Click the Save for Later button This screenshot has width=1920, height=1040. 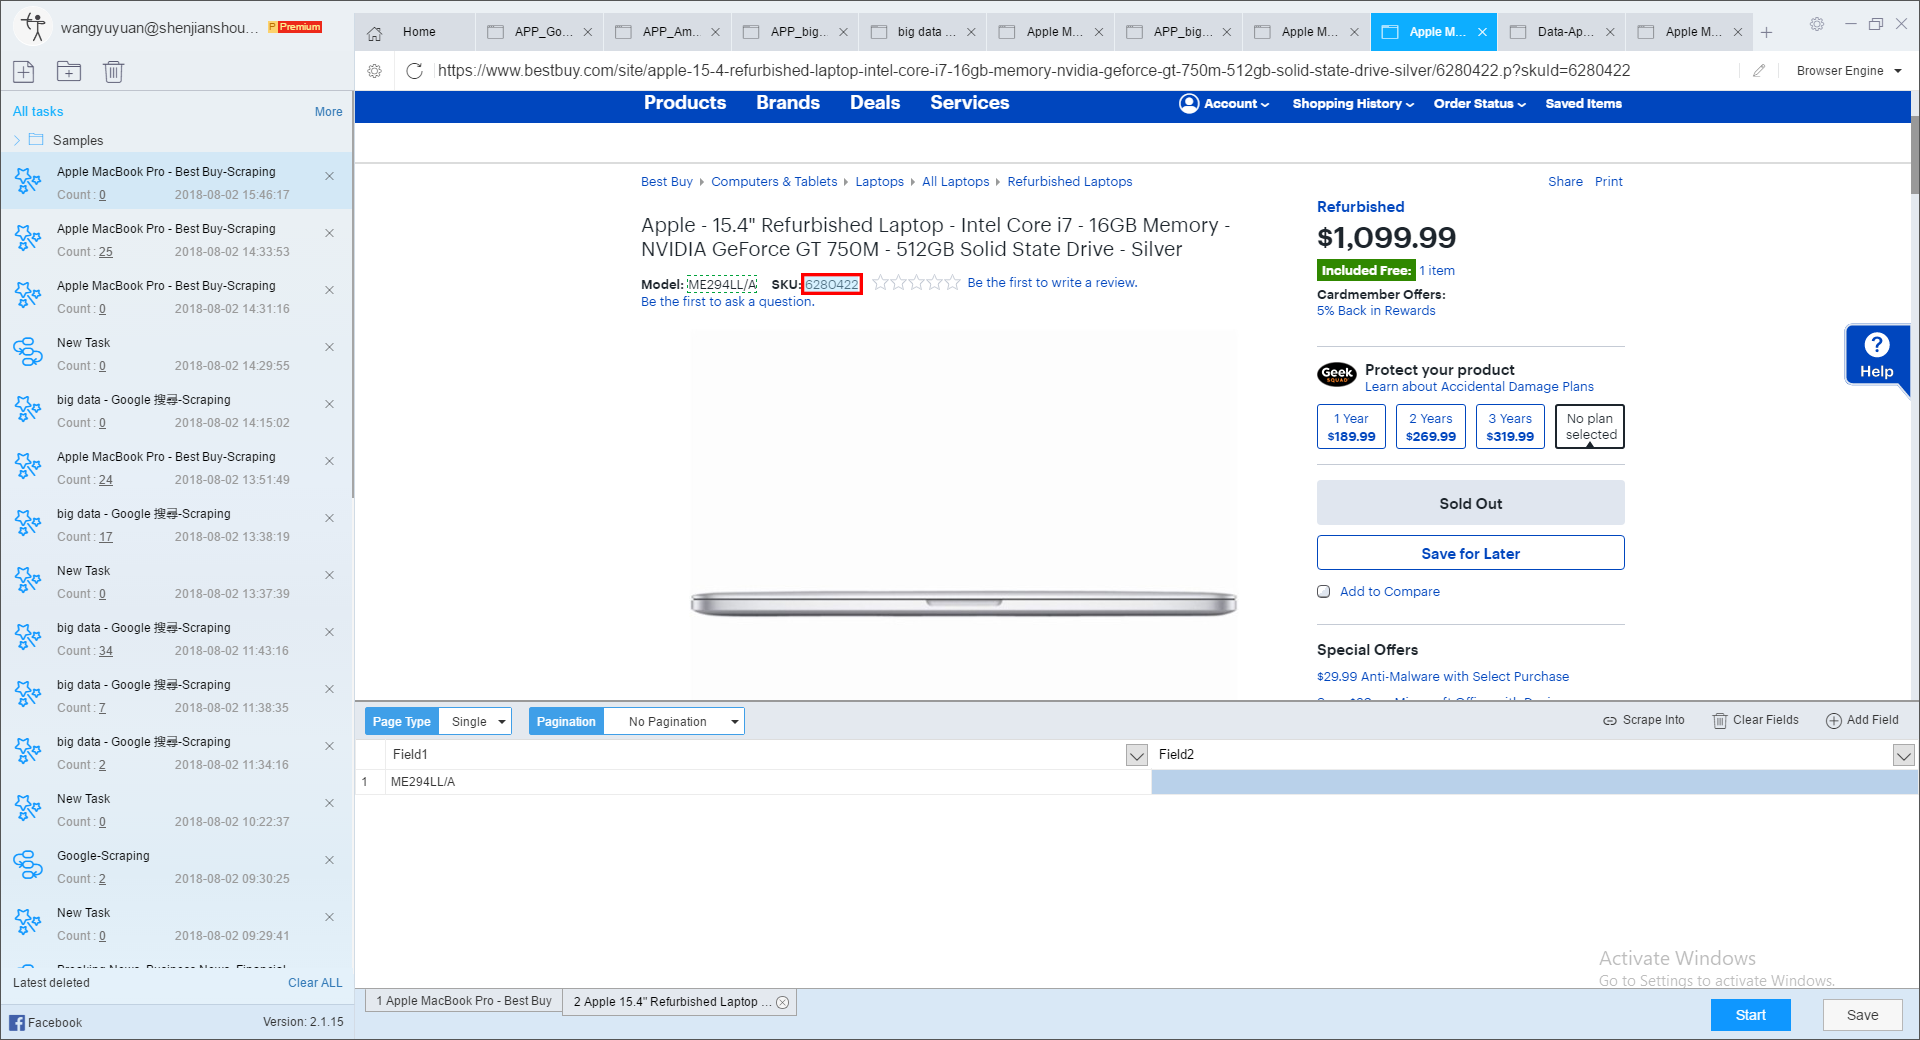1470,553
